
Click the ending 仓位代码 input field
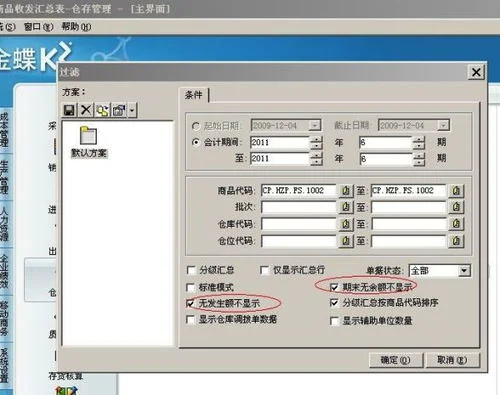click(409, 240)
